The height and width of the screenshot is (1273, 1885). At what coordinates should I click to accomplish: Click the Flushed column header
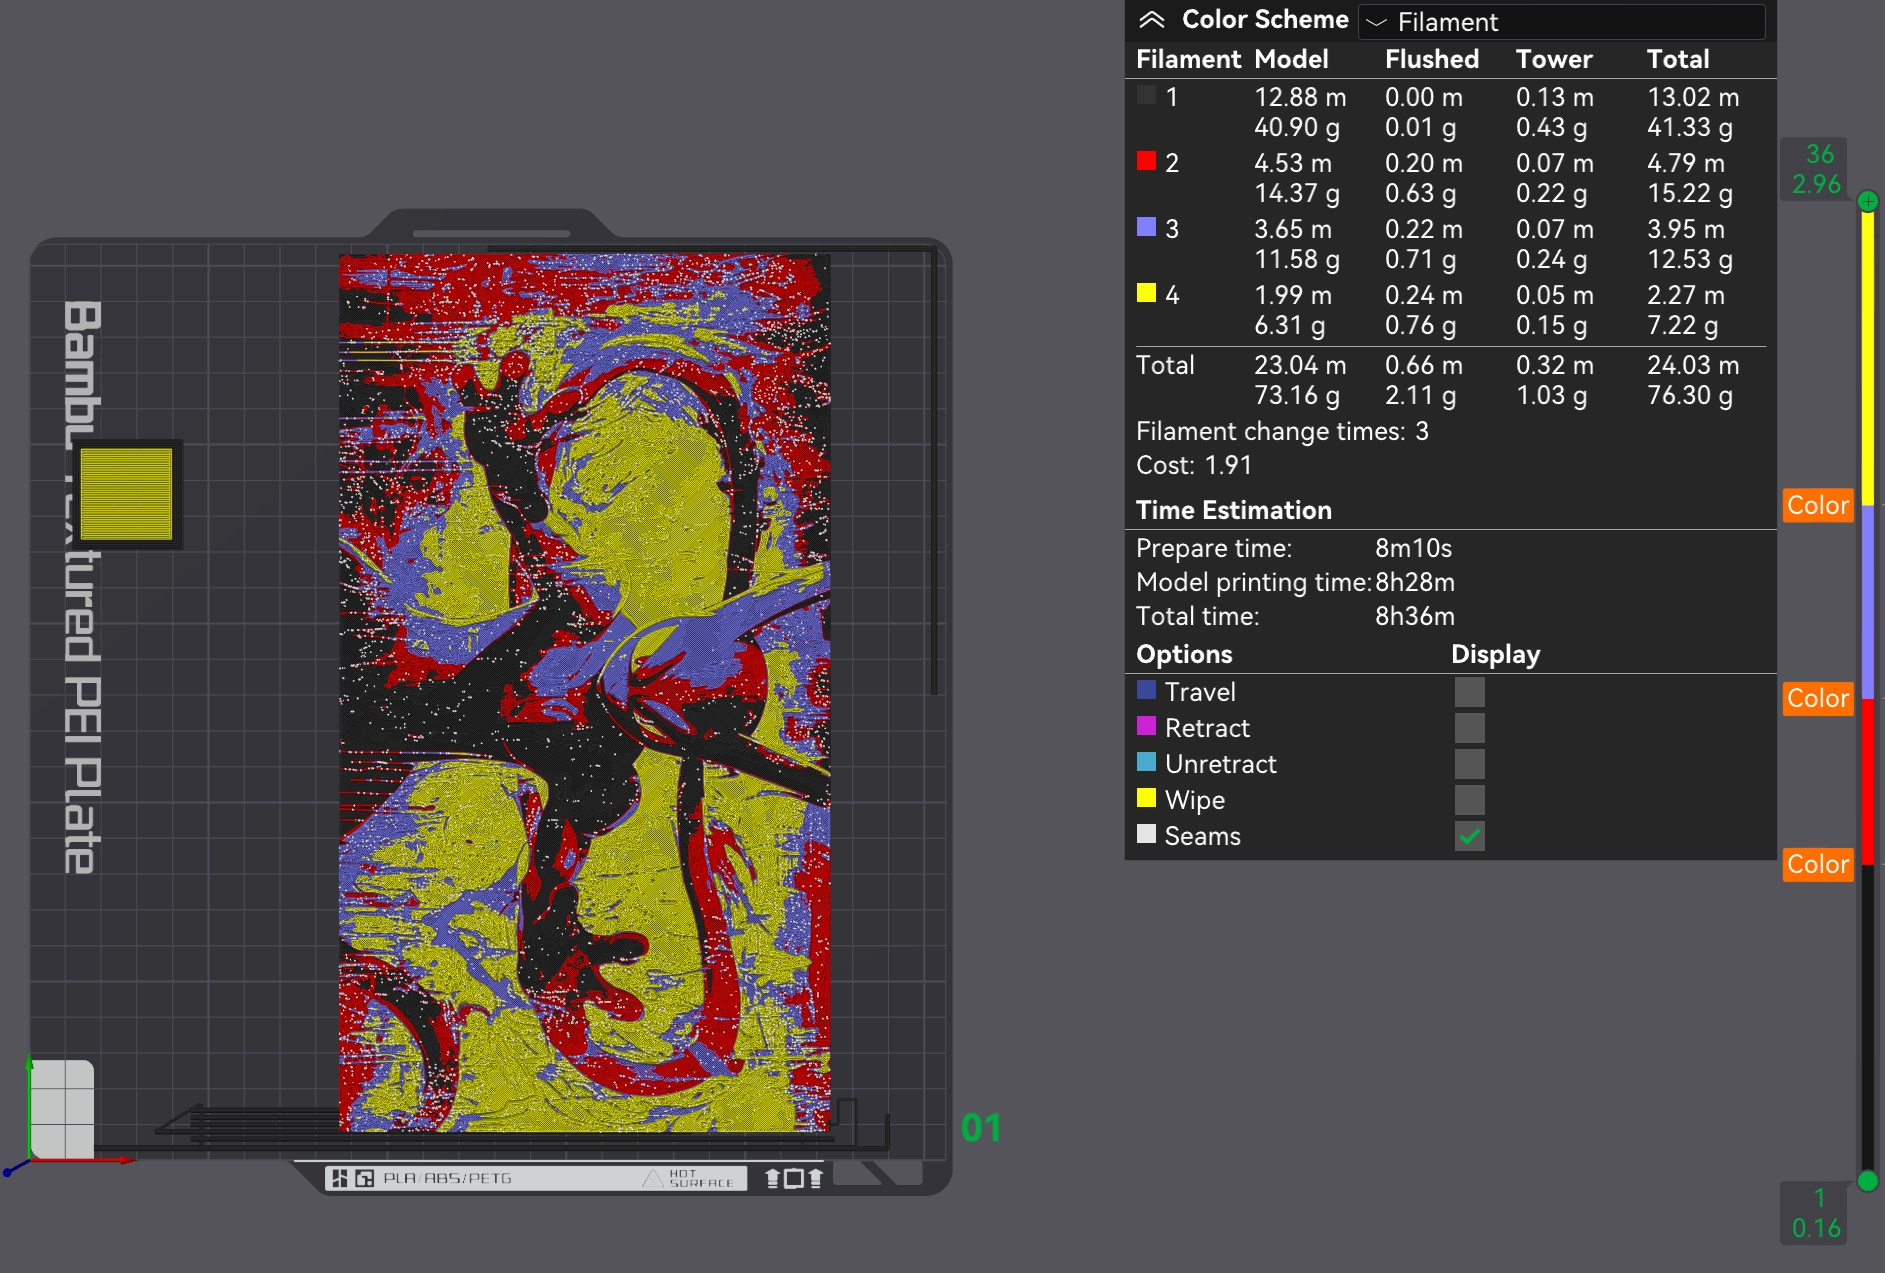(1432, 59)
